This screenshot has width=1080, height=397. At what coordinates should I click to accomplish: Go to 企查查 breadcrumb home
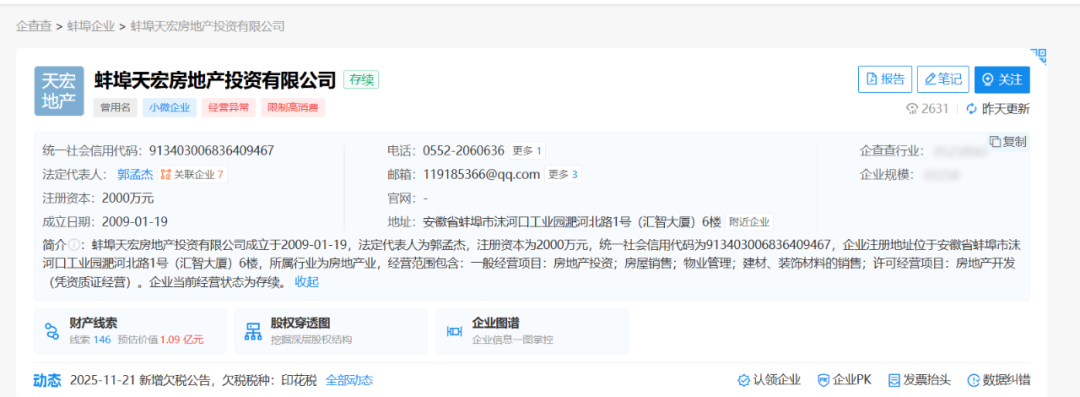(x=34, y=26)
